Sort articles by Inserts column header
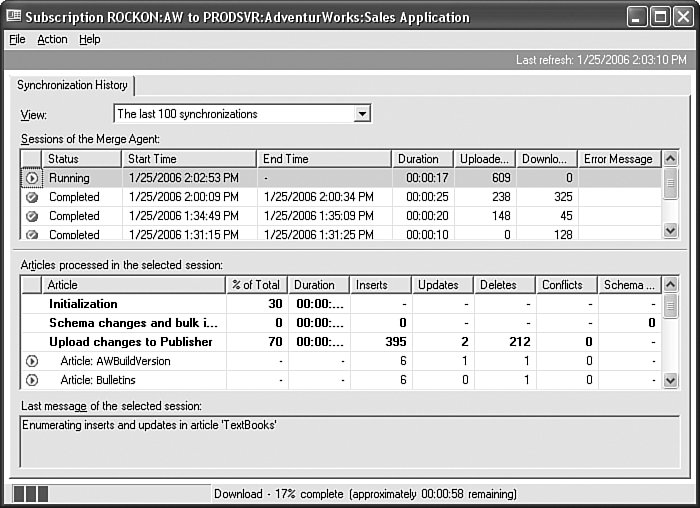Viewport: 700px width, 508px height. tap(380, 285)
